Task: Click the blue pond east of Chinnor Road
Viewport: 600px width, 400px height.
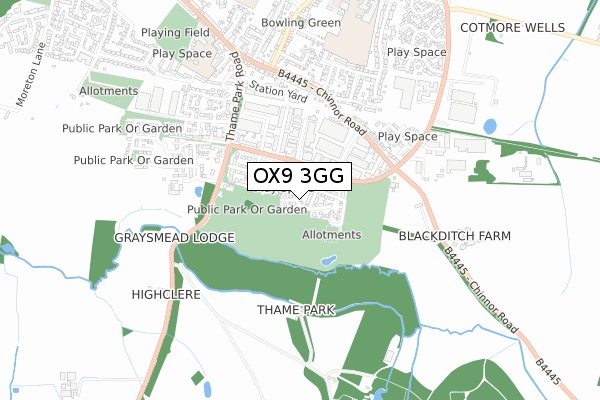Action: (490, 126)
